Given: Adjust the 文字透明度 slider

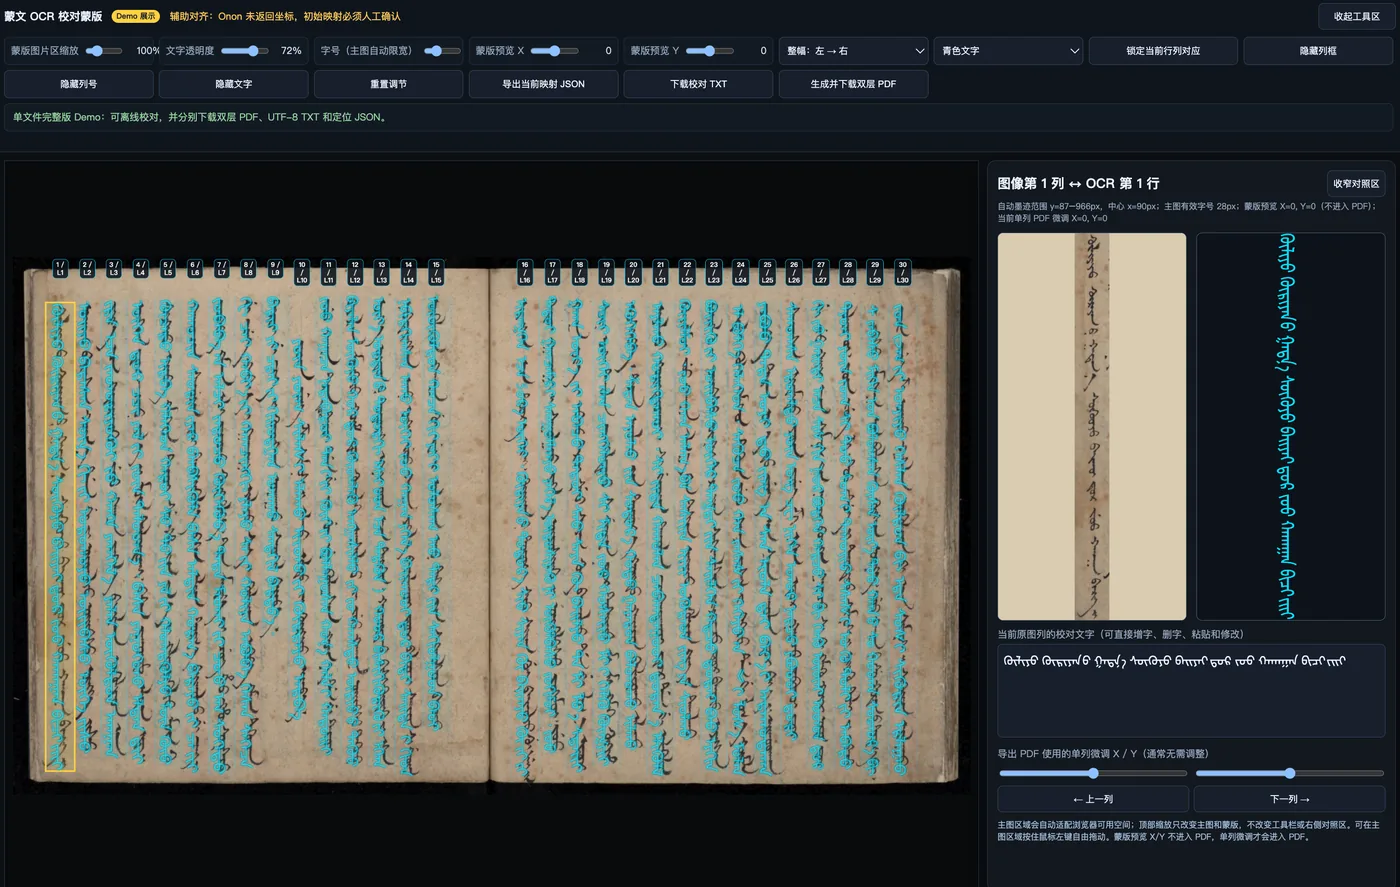Looking at the screenshot, I should [244, 51].
